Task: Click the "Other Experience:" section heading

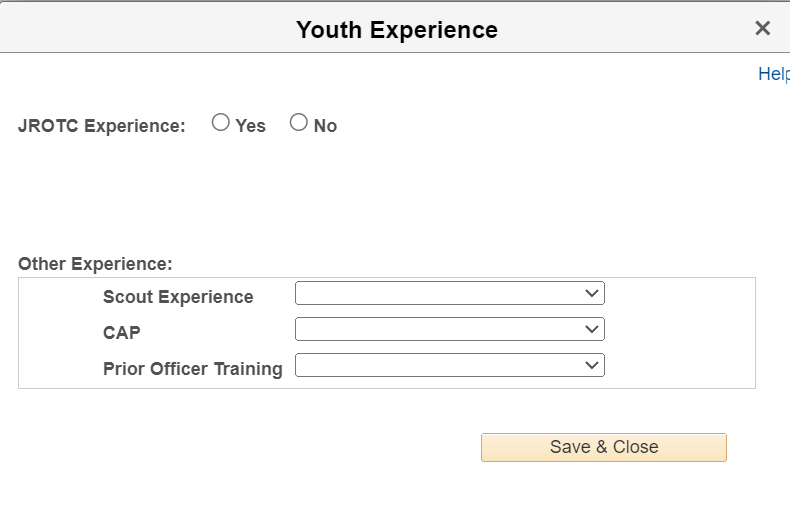Action: [95, 264]
